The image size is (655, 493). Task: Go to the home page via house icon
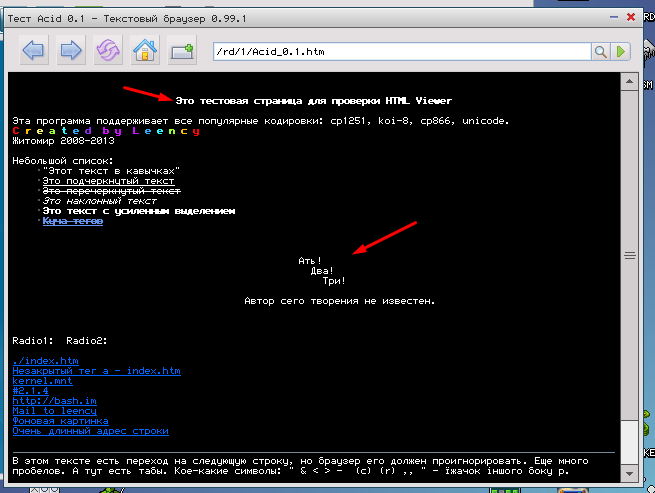tap(144, 50)
